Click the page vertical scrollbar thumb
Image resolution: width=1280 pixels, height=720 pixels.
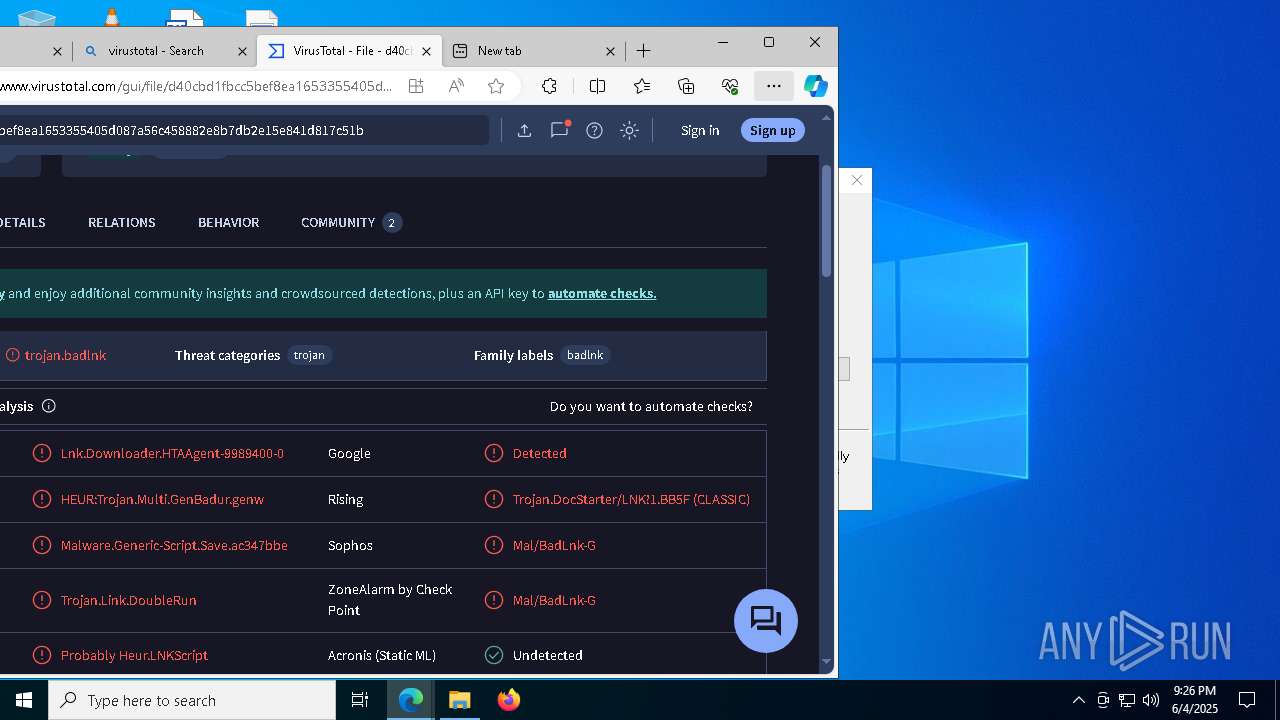(826, 220)
